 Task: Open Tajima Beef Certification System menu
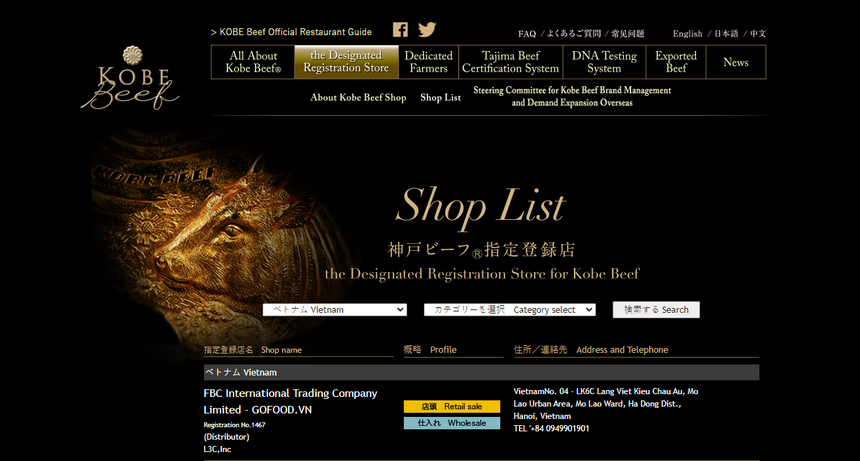click(510, 62)
